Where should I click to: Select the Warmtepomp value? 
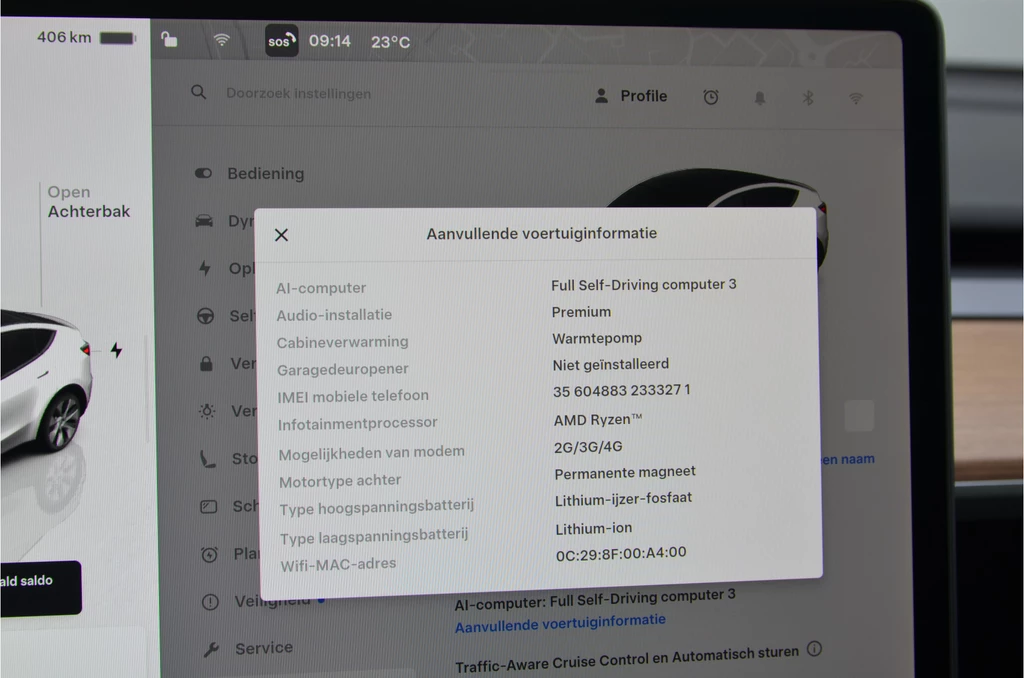click(597, 338)
